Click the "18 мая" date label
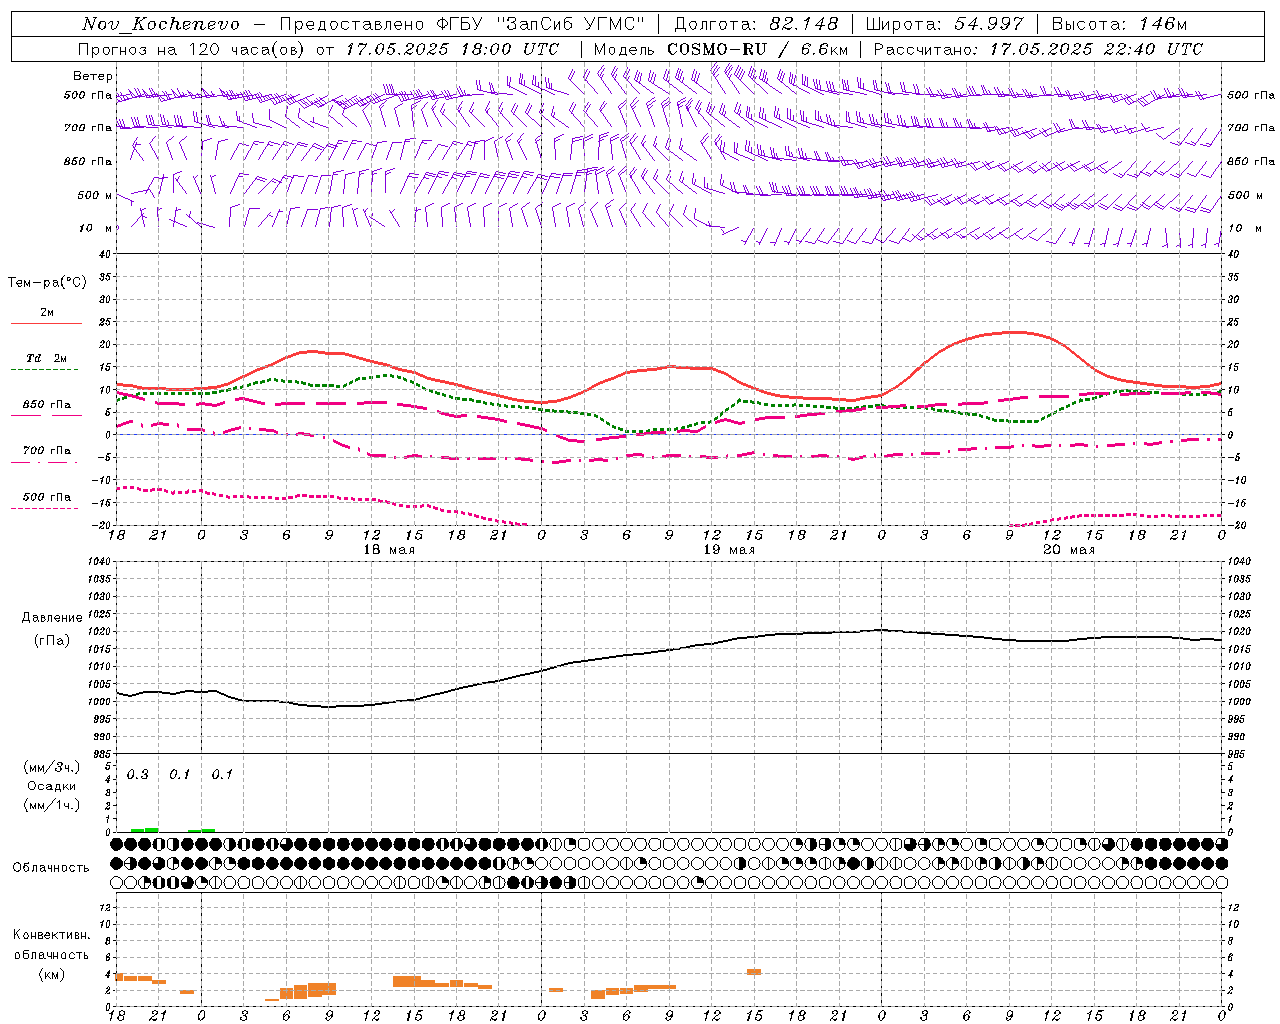 pyautogui.click(x=389, y=550)
